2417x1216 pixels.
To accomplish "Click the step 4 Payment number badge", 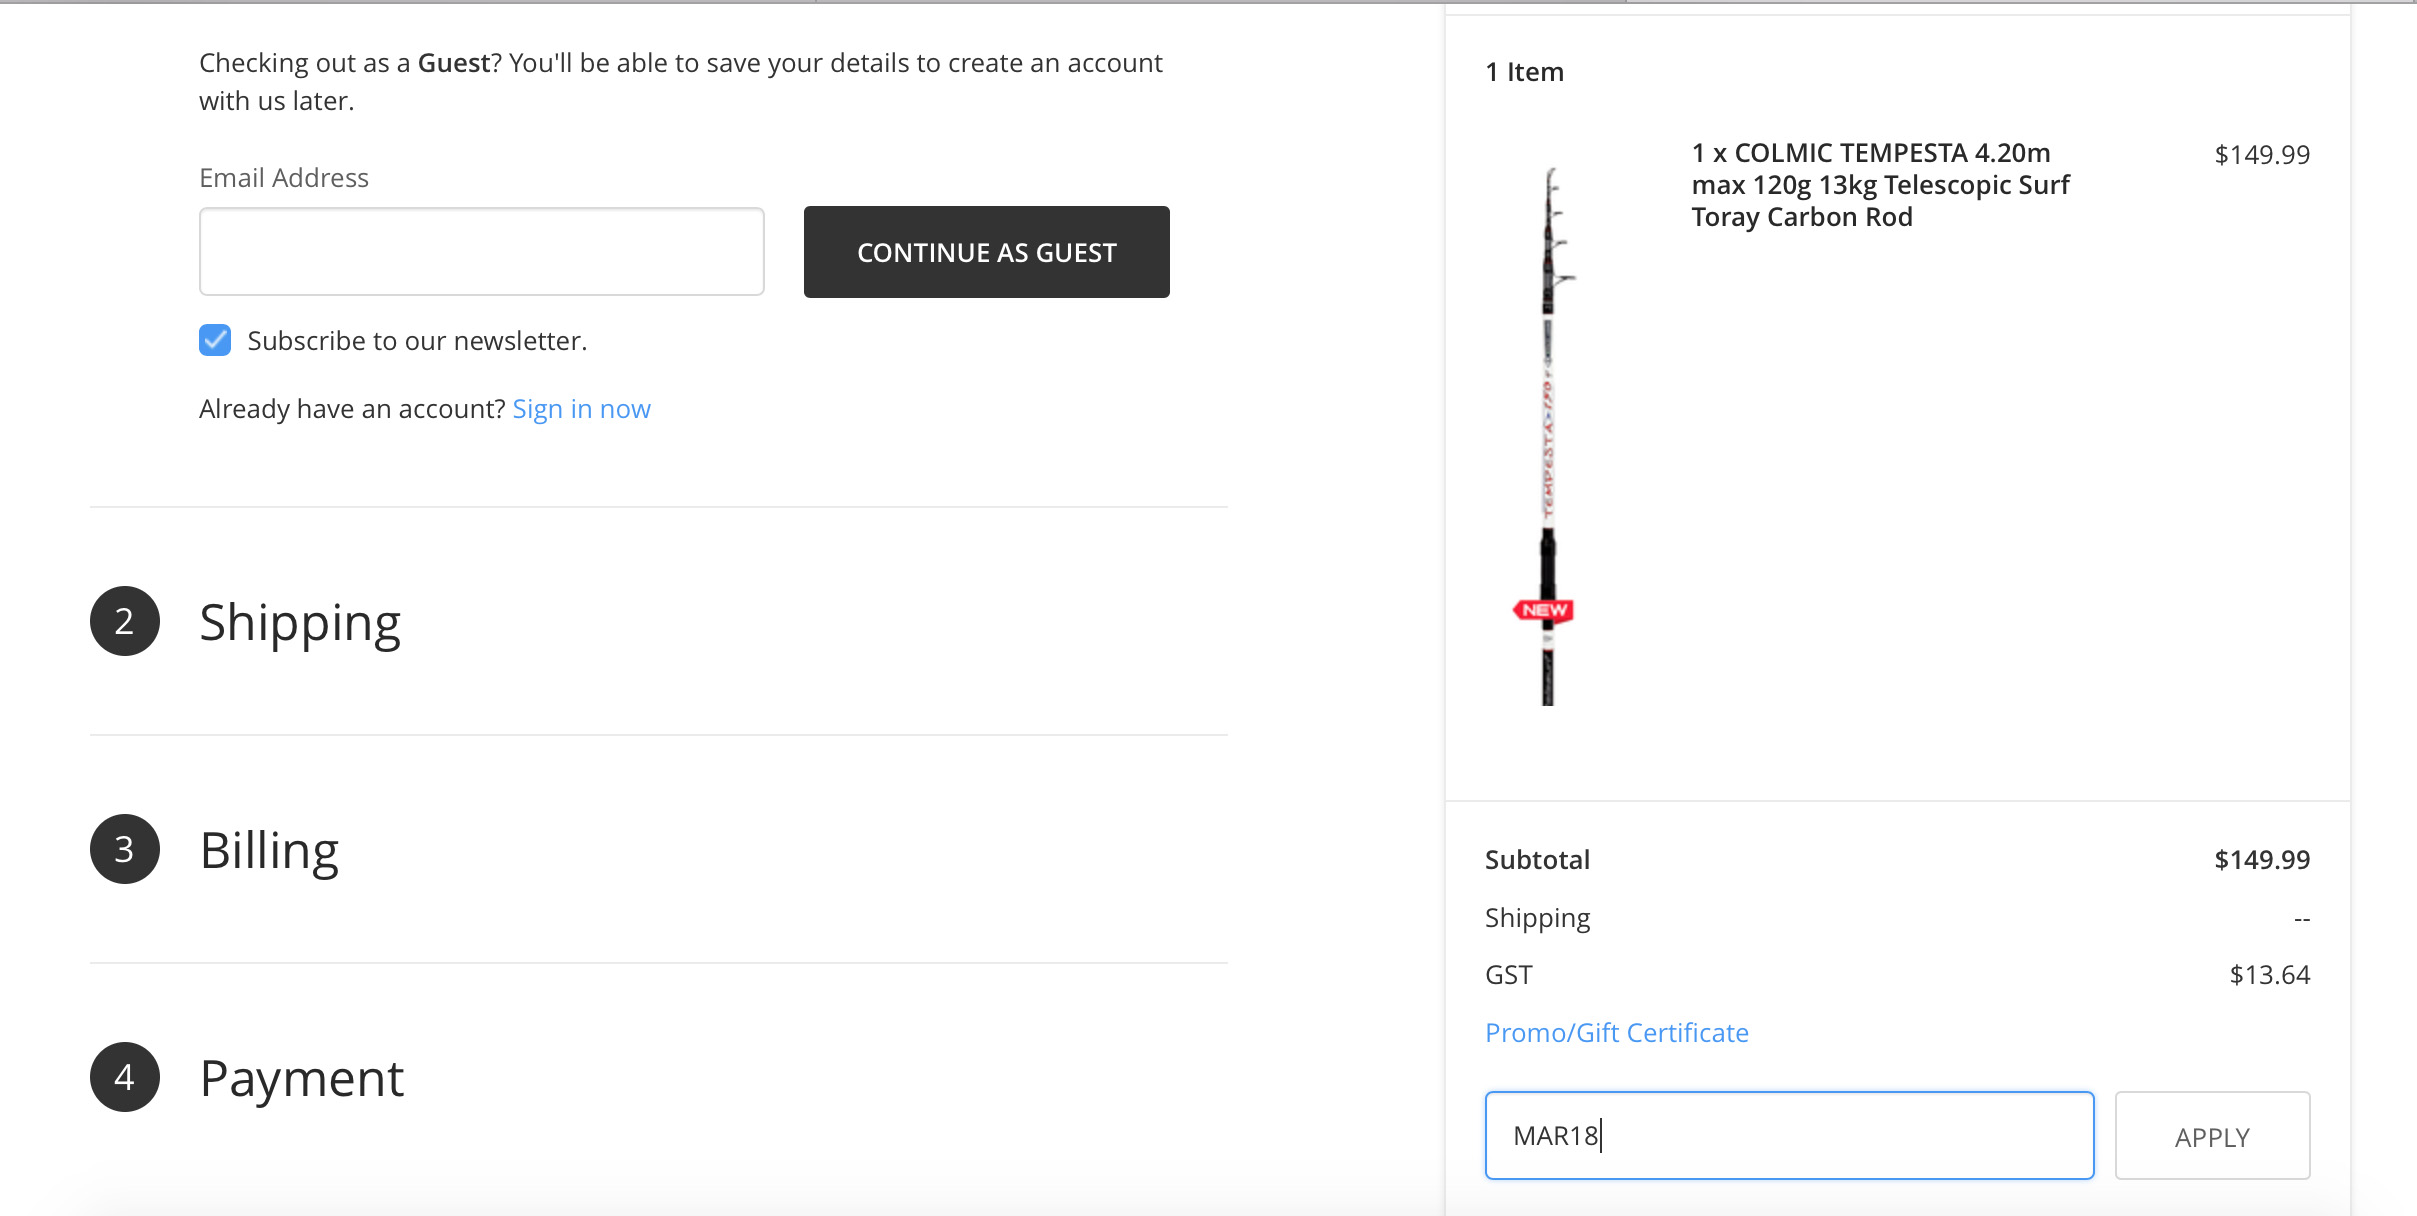I will point(125,1077).
